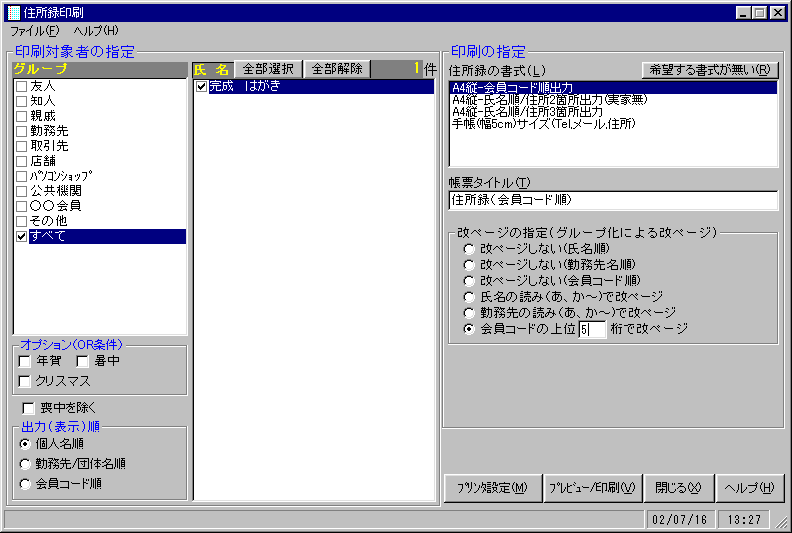Check the 勤務先 group checkbox

(x=21, y=131)
